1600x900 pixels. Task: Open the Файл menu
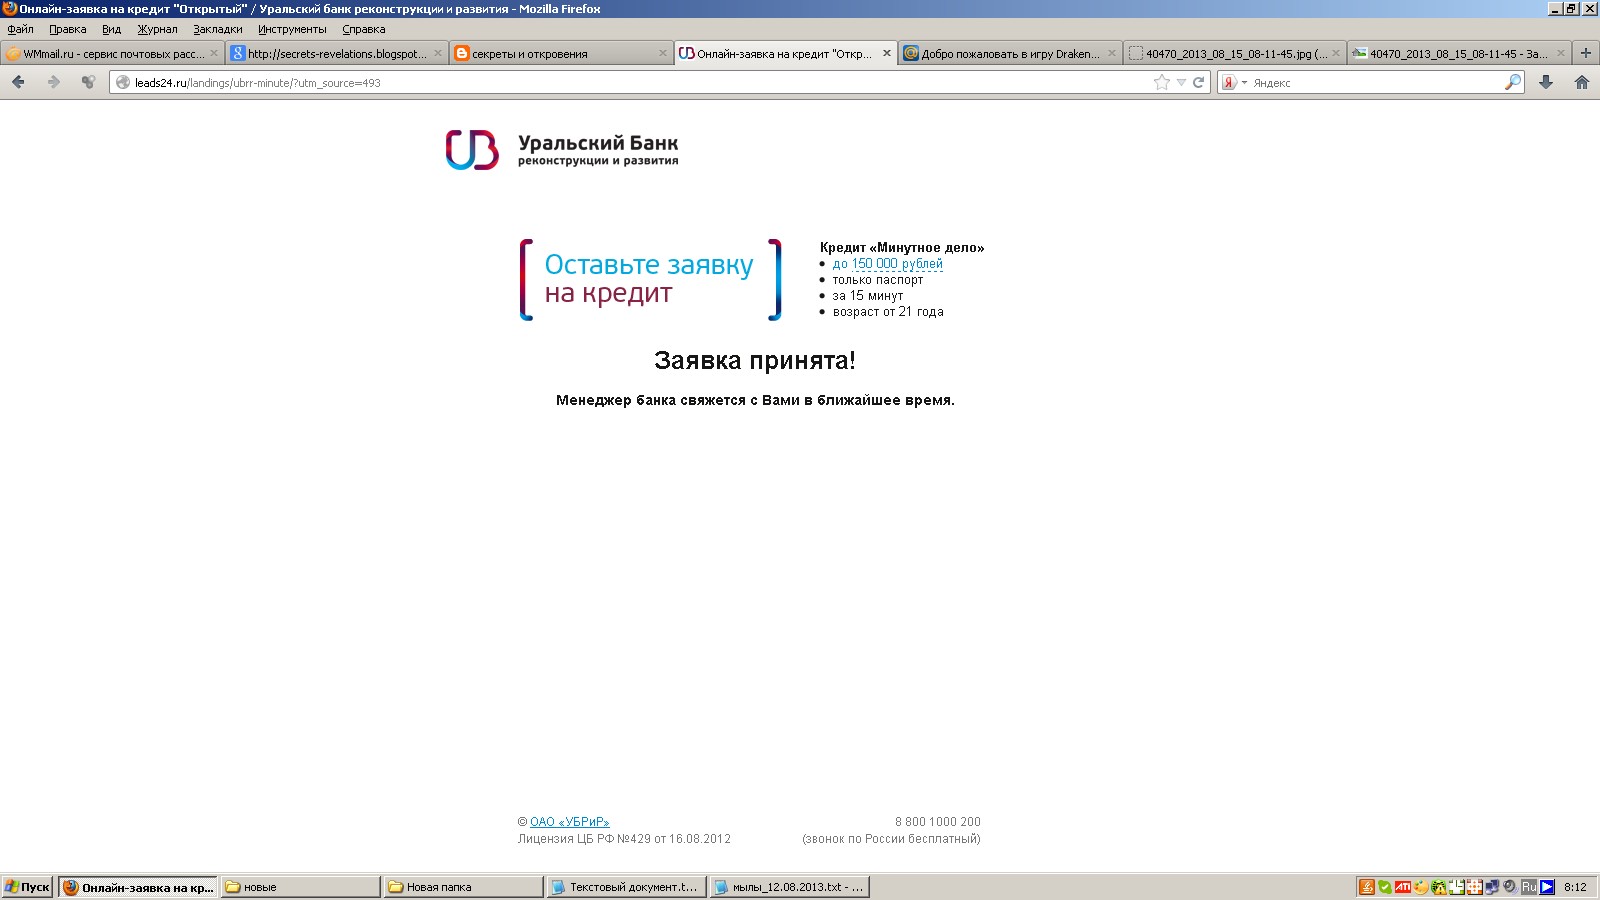point(21,29)
